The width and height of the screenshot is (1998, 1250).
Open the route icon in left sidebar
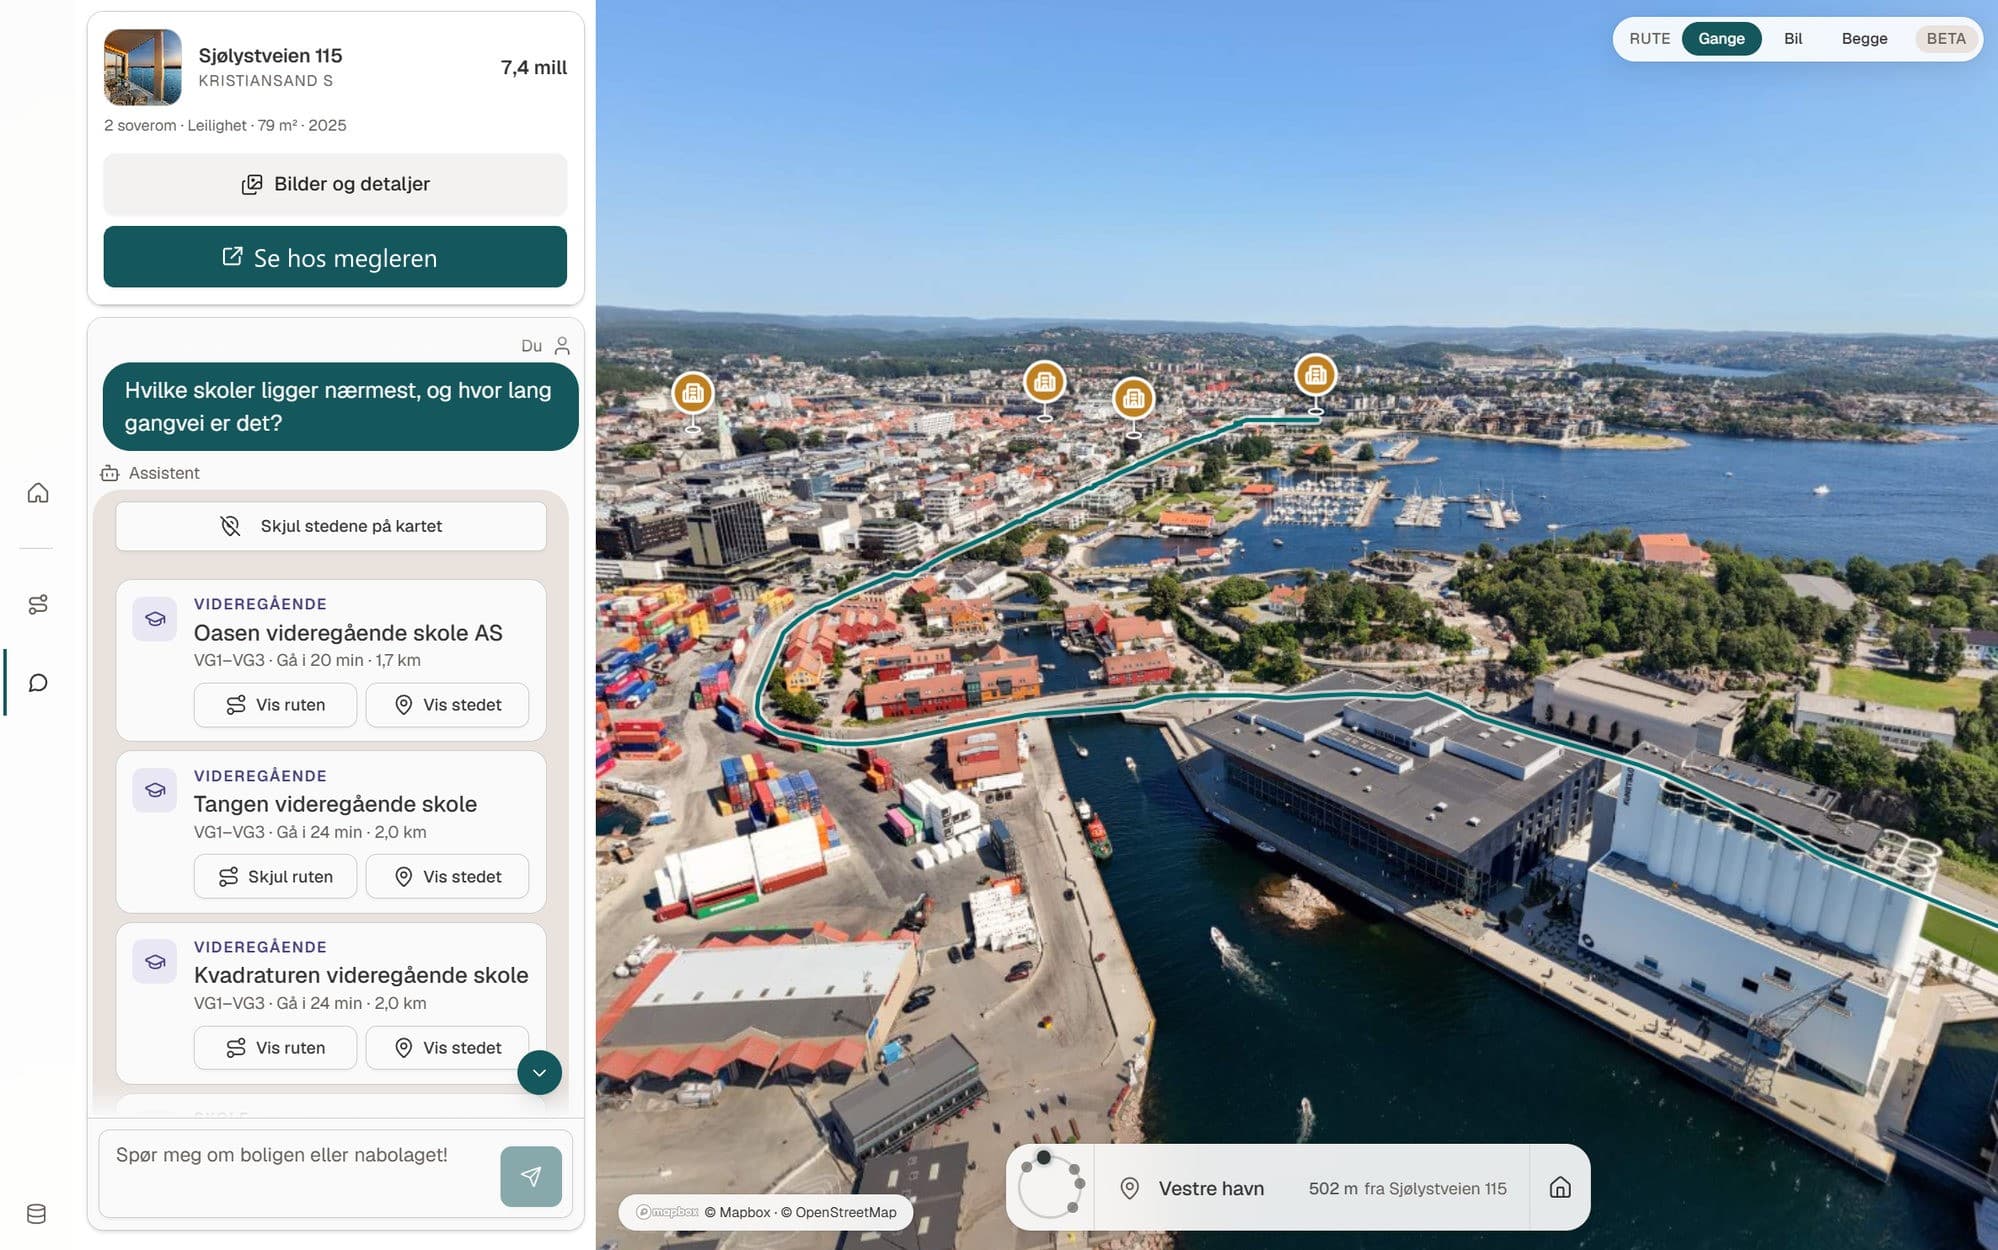pos(38,604)
